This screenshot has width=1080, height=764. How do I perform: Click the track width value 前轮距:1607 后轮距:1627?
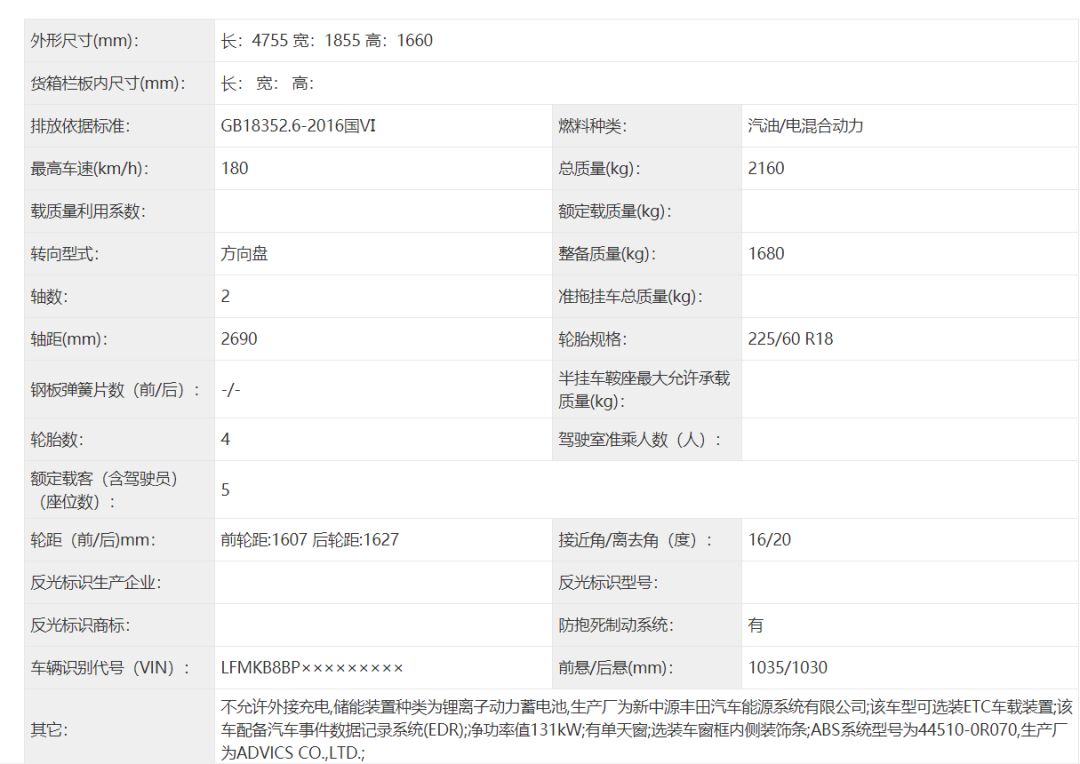click(309, 540)
